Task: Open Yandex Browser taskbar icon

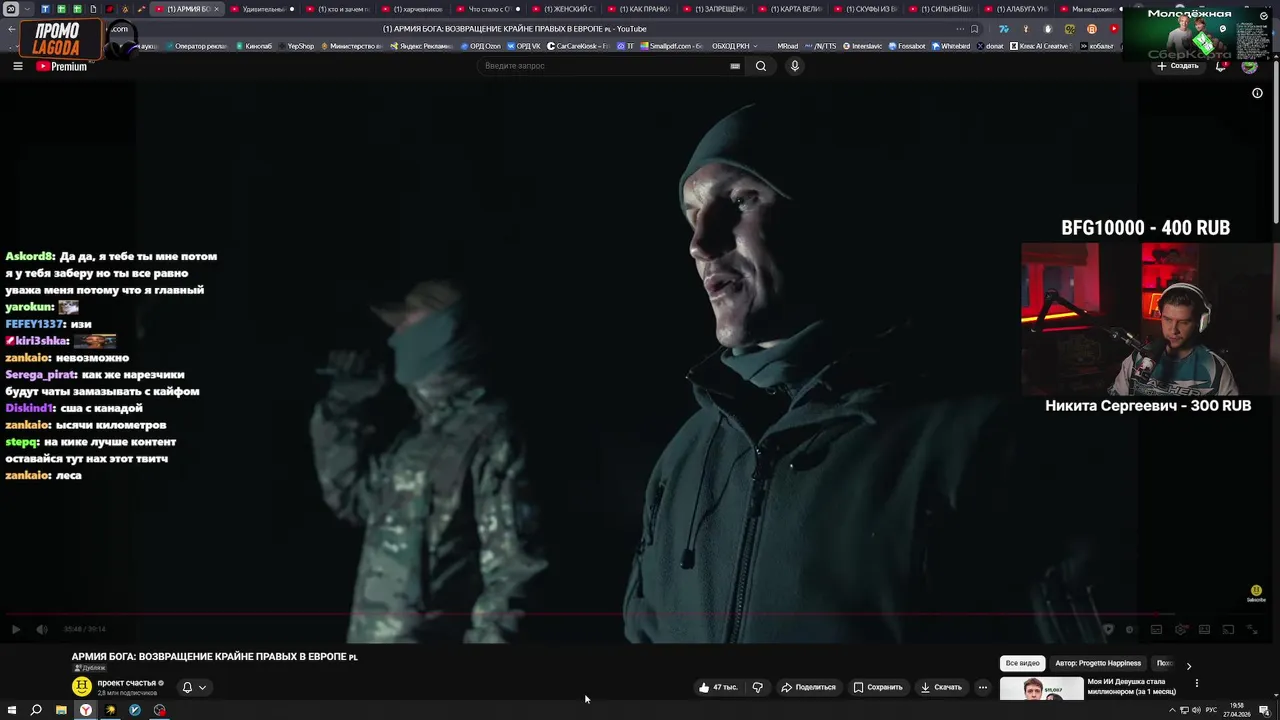Action: (x=86, y=710)
